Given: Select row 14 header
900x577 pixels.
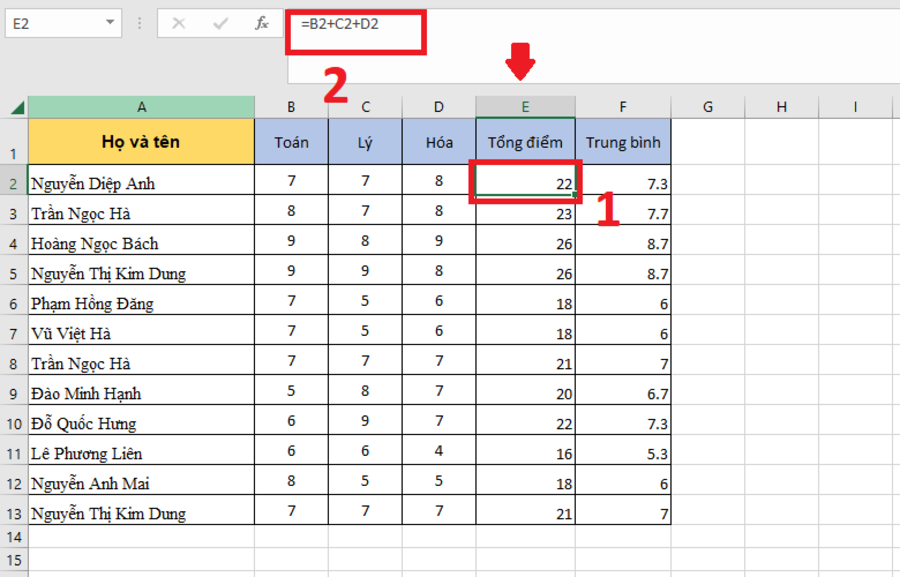Looking at the screenshot, I should coord(13,537).
